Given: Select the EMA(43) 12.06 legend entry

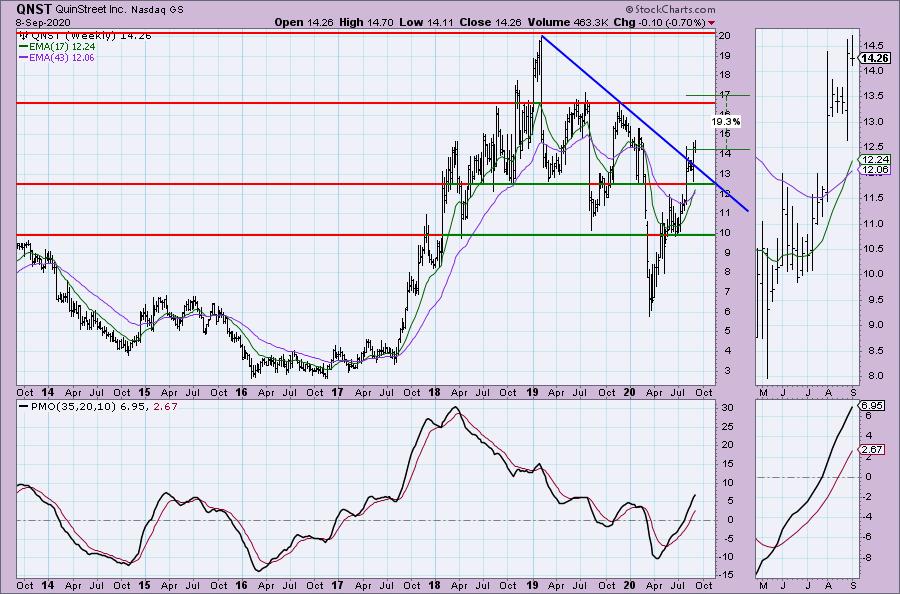Looking at the screenshot, I should click(57, 57).
